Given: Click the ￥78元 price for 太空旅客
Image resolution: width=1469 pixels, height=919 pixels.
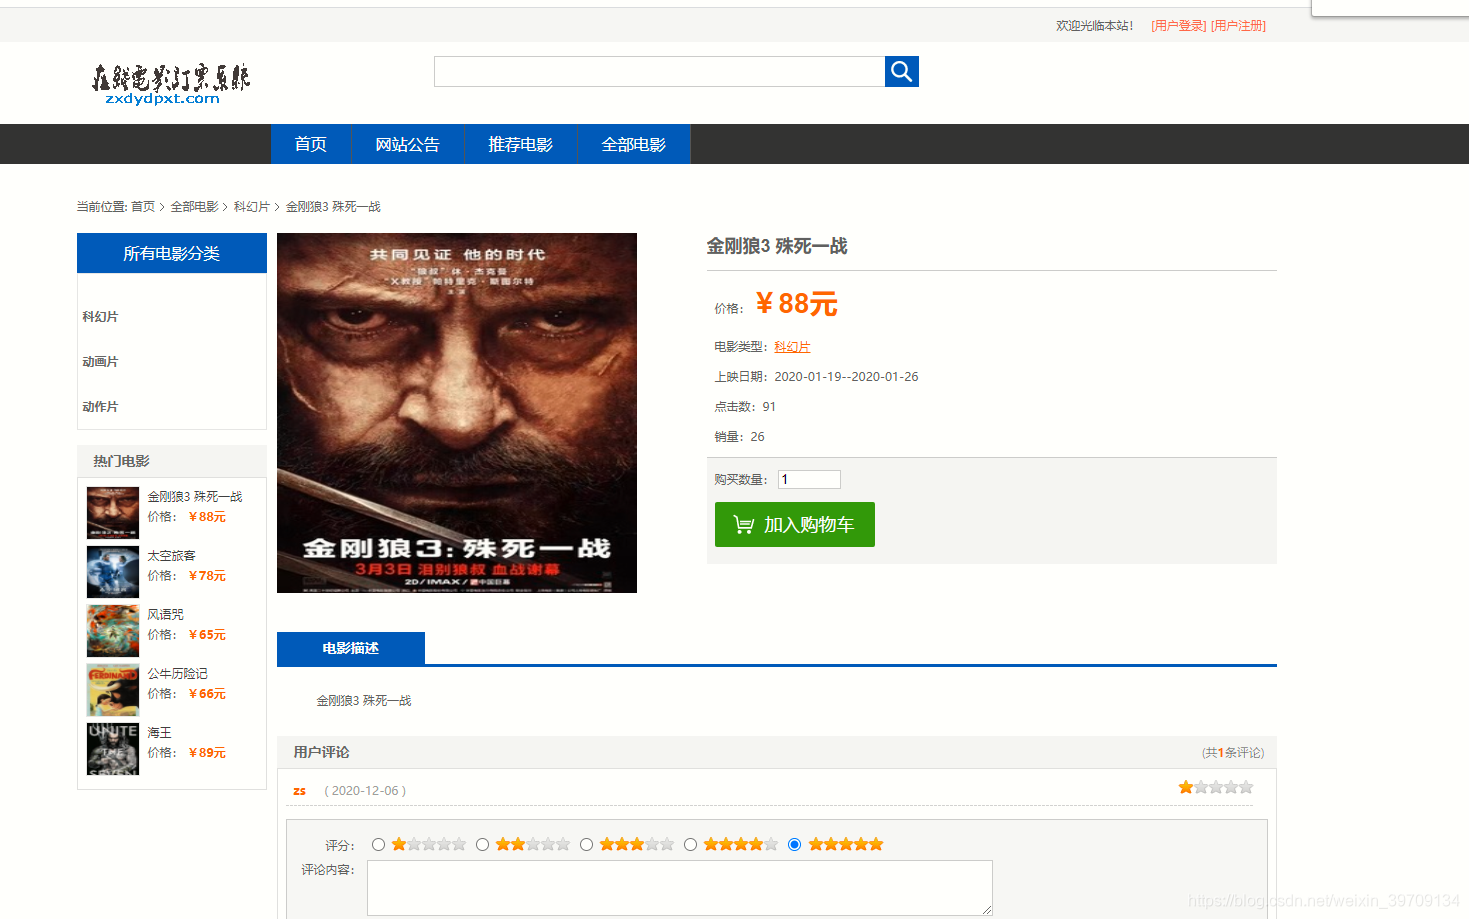Looking at the screenshot, I should [207, 576].
